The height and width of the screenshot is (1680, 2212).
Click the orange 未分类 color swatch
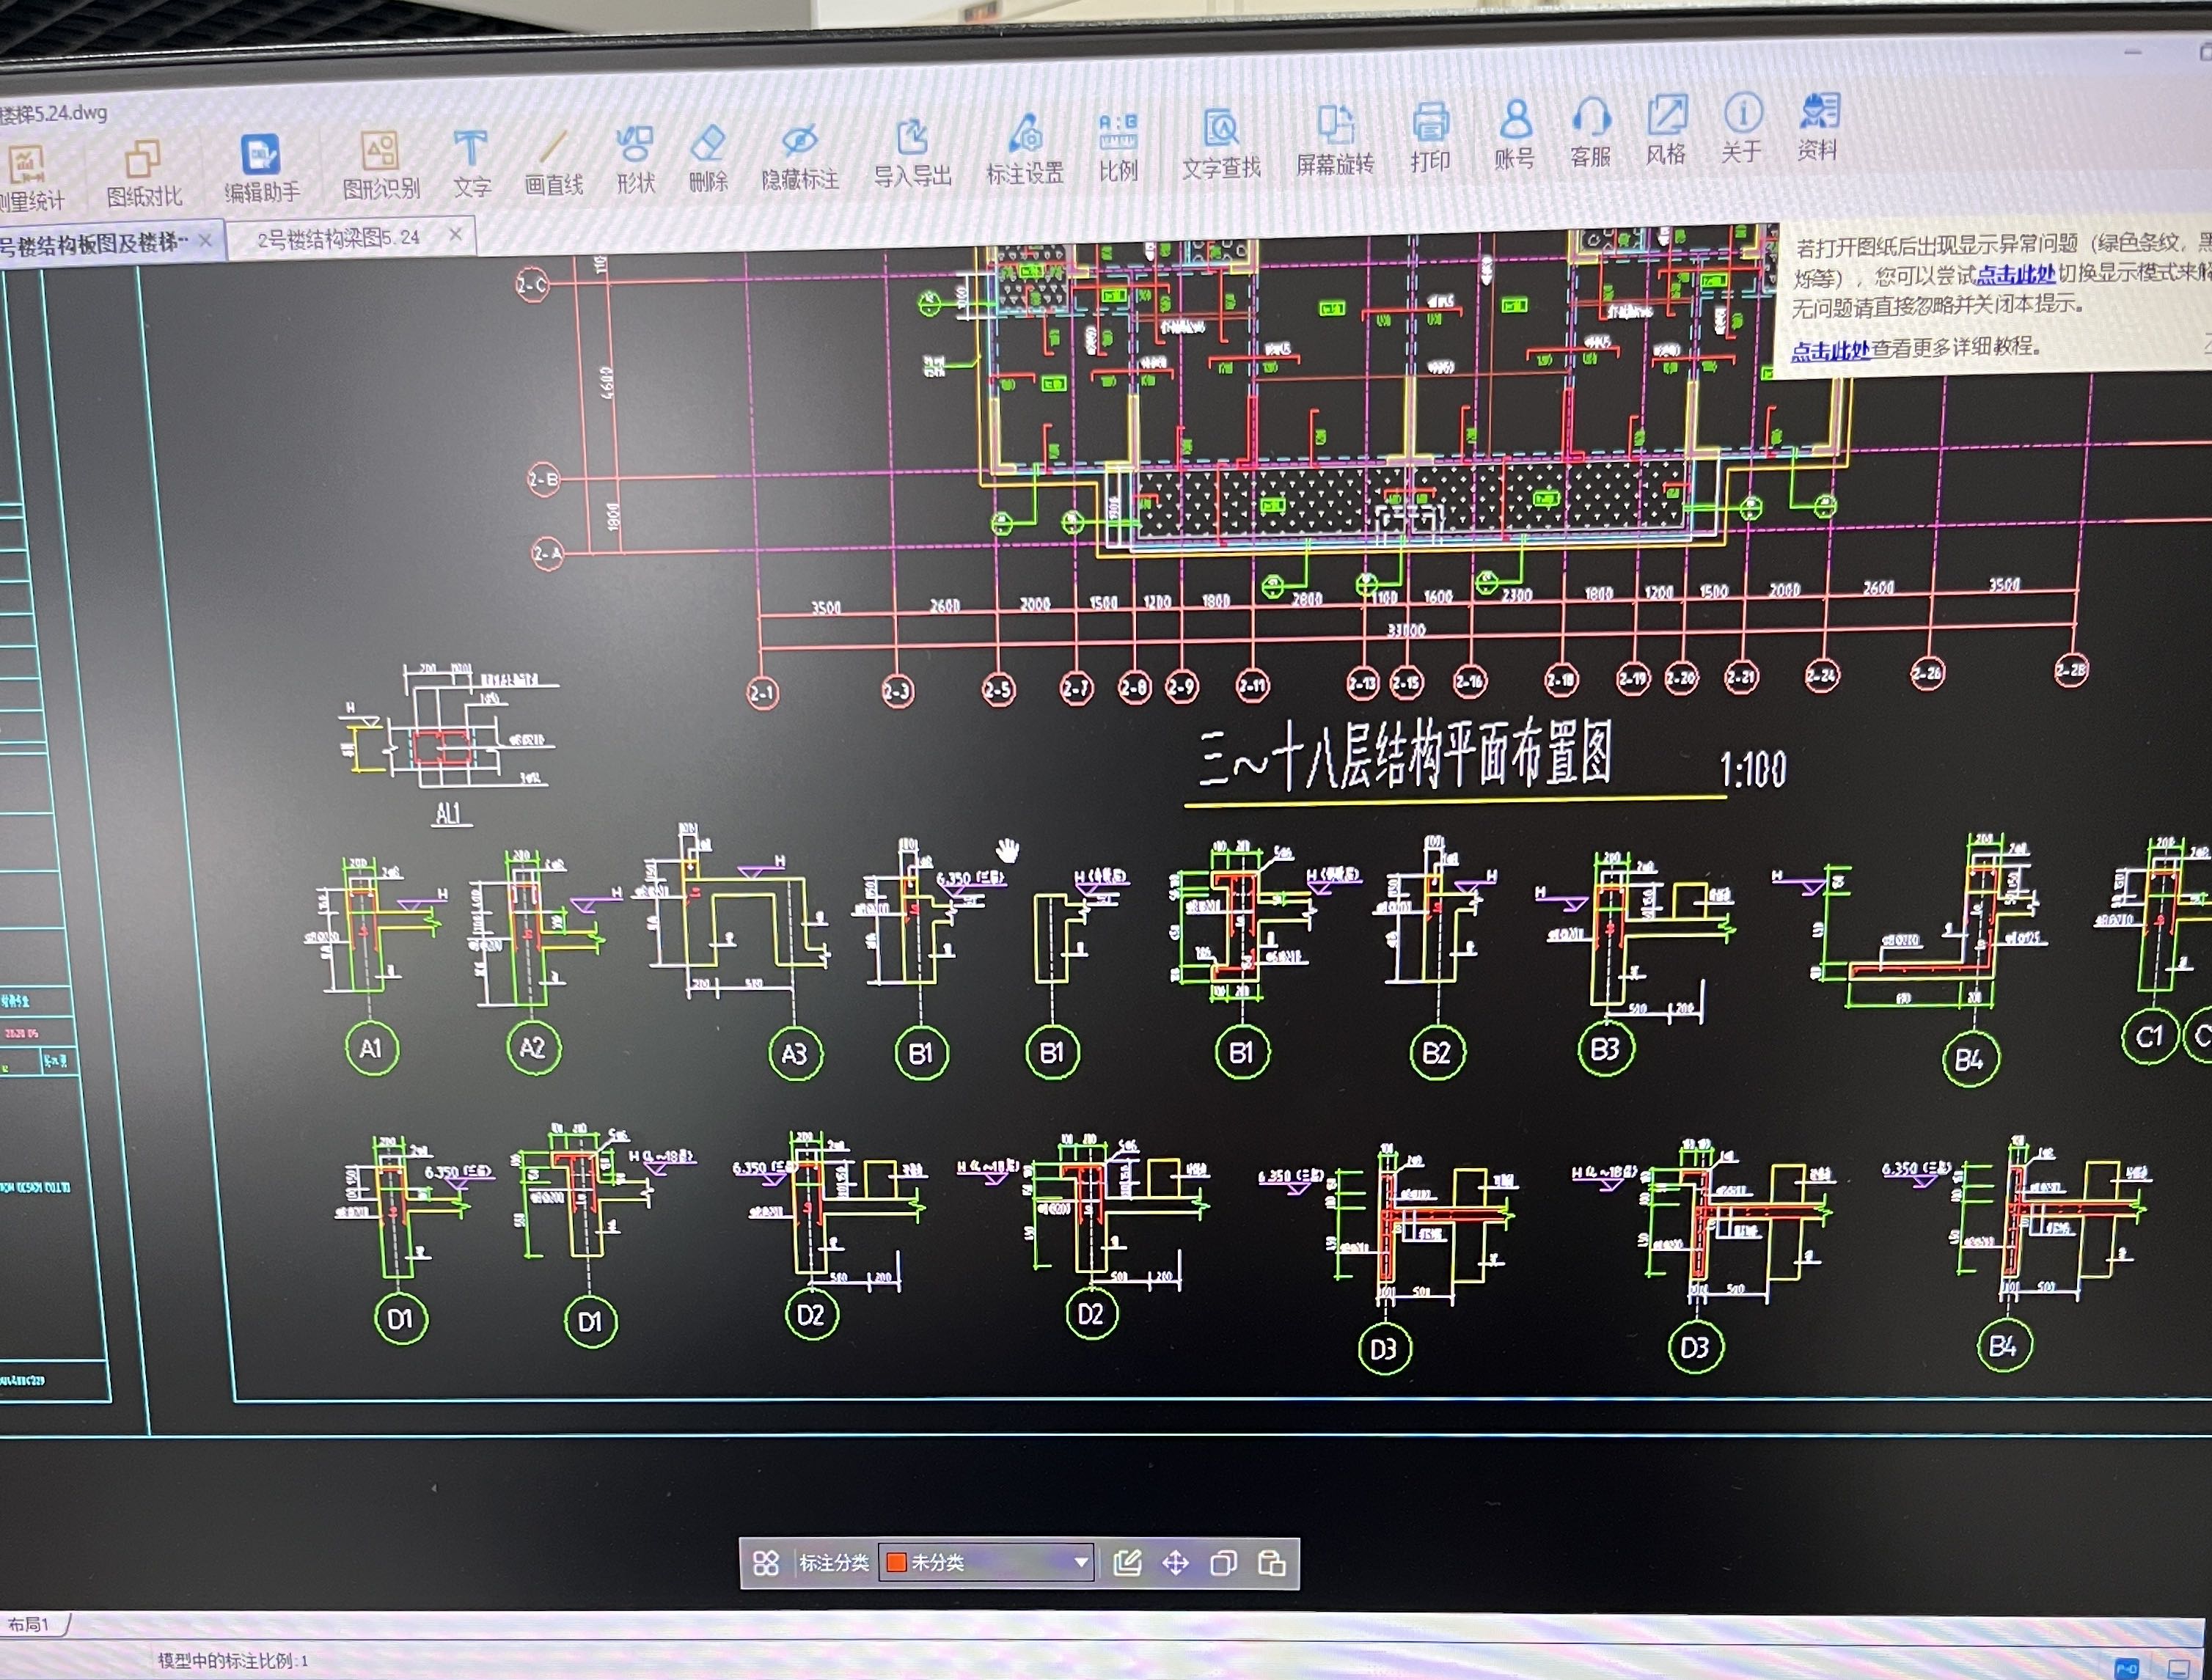pos(897,1562)
